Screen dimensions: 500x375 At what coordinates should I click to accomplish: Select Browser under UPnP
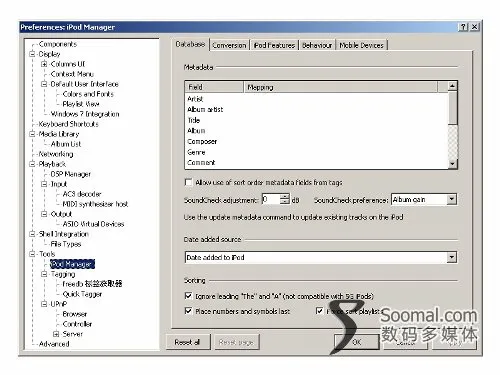(75, 314)
